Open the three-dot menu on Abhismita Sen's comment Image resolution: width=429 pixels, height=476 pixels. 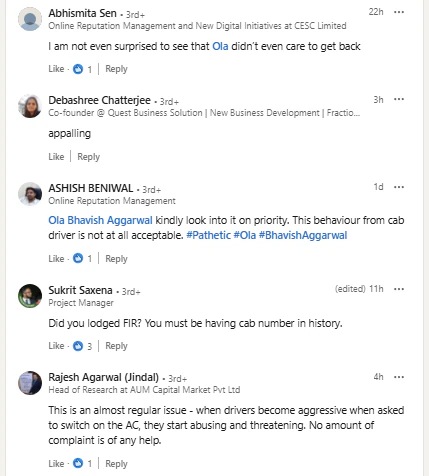[x=399, y=12]
